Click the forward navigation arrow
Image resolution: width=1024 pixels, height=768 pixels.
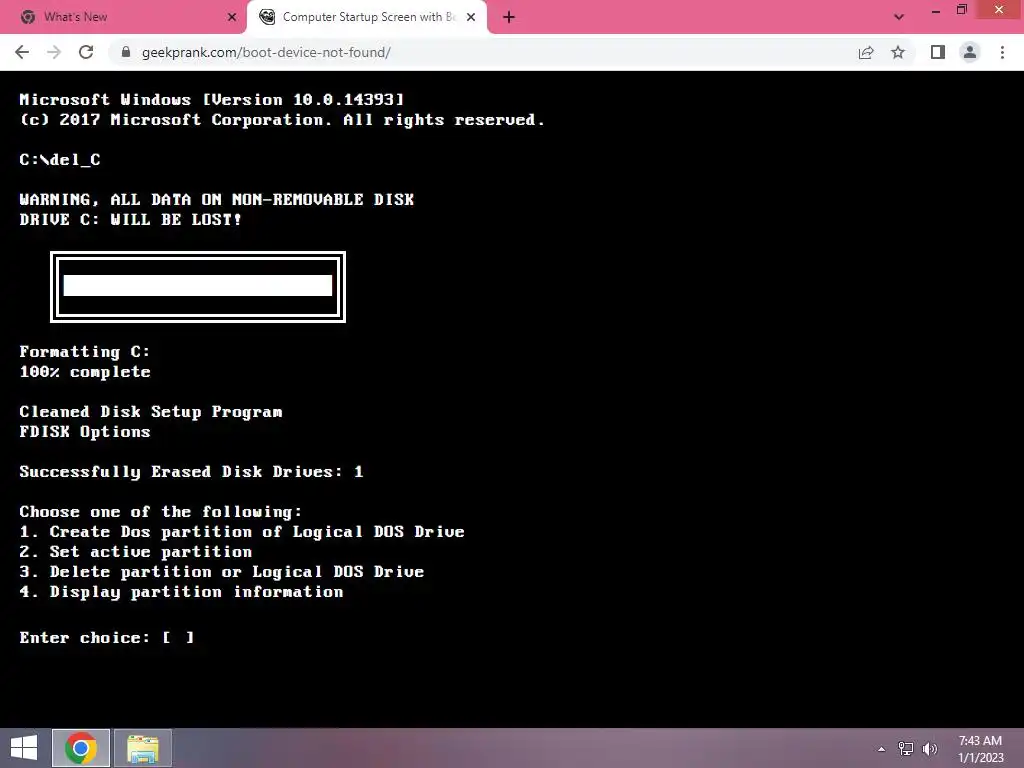(x=54, y=52)
